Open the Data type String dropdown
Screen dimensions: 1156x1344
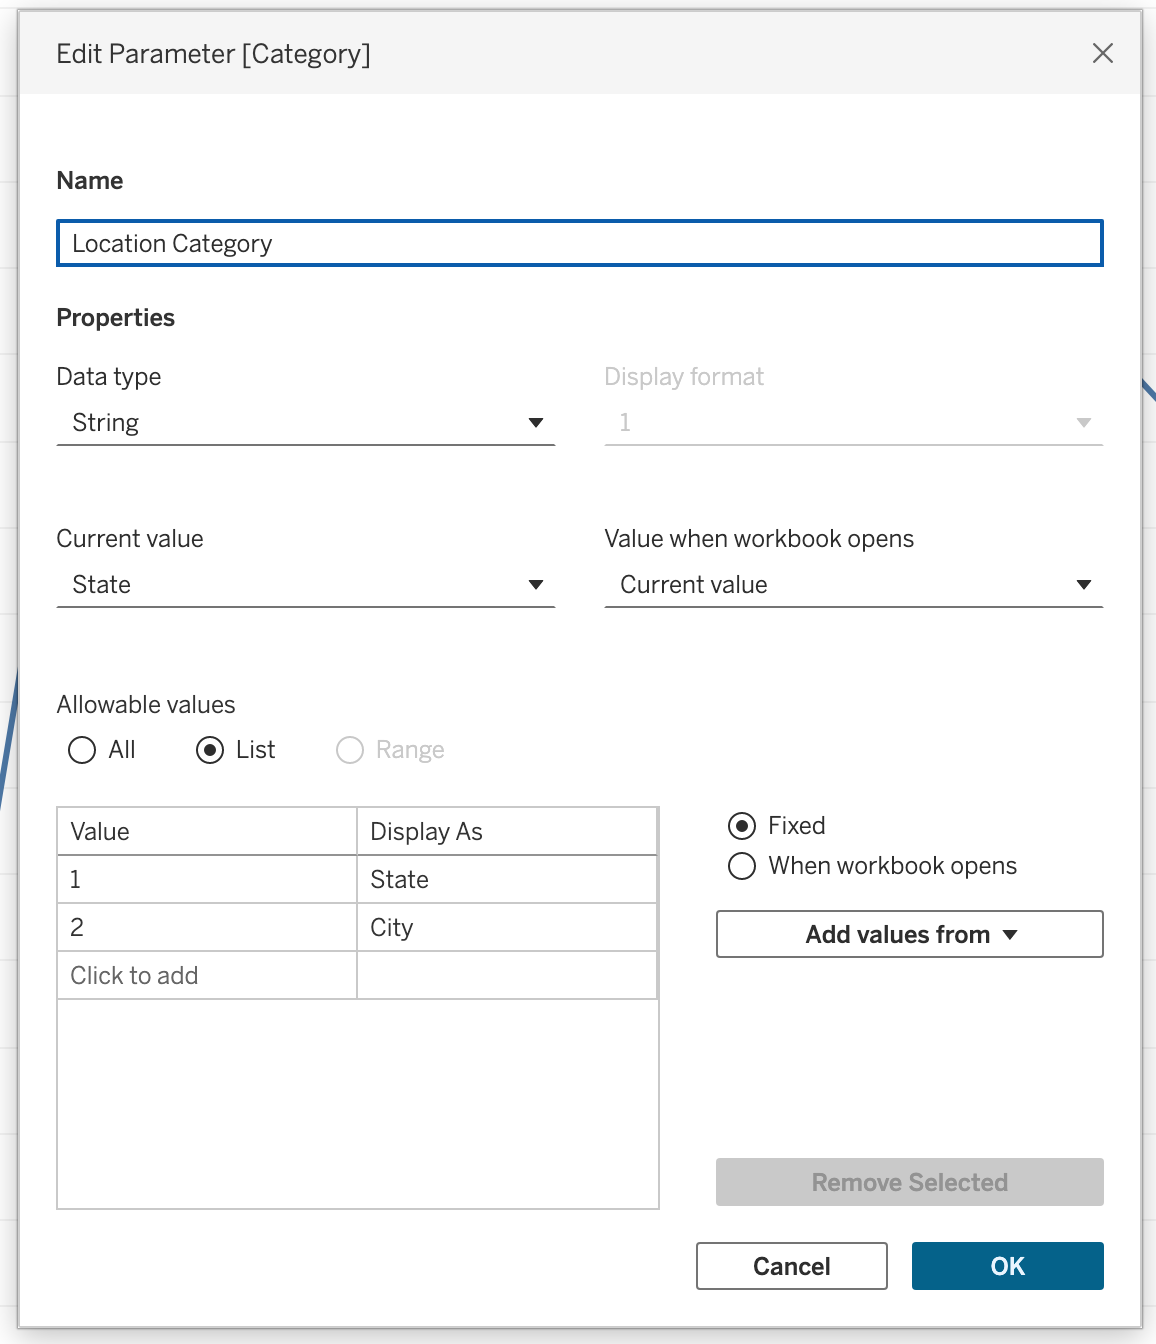tap(305, 423)
